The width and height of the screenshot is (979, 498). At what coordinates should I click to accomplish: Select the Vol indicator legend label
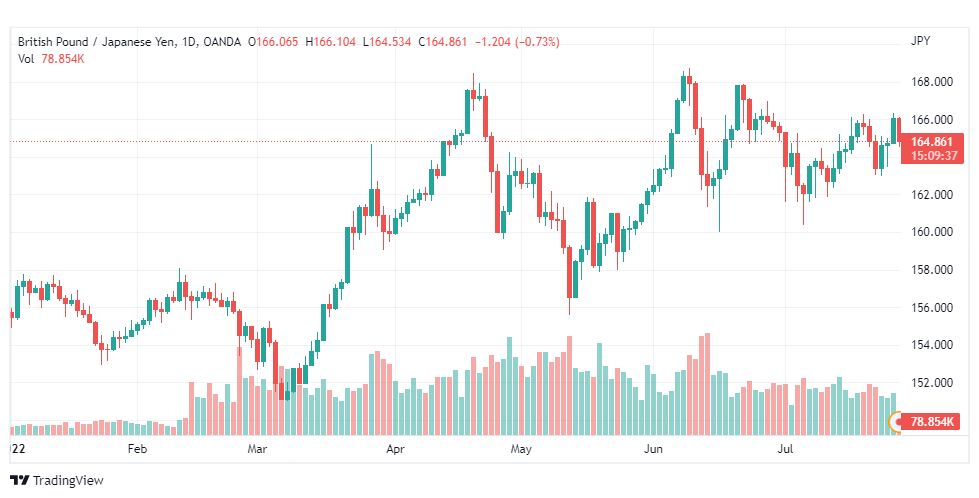point(26,58)
